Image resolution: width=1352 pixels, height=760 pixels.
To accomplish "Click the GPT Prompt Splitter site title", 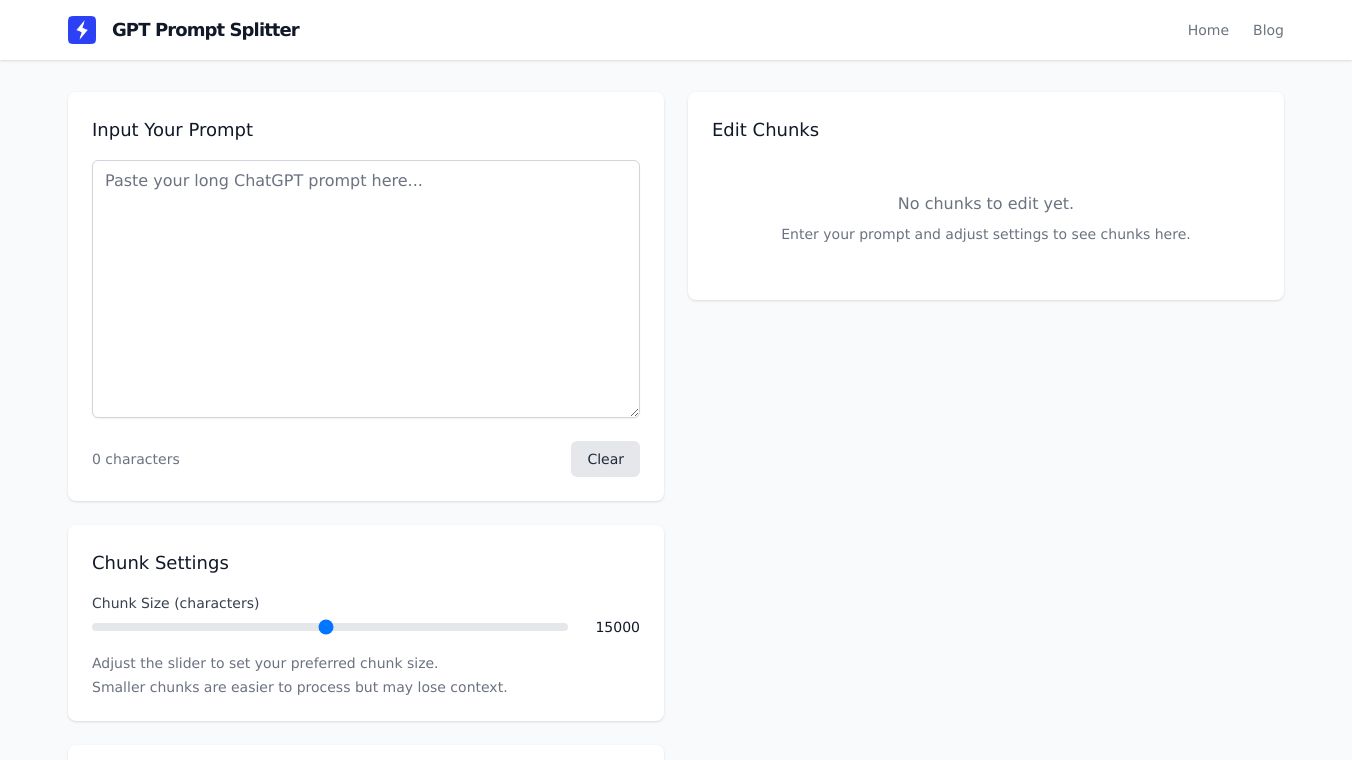I will click(x=205, y=30).
